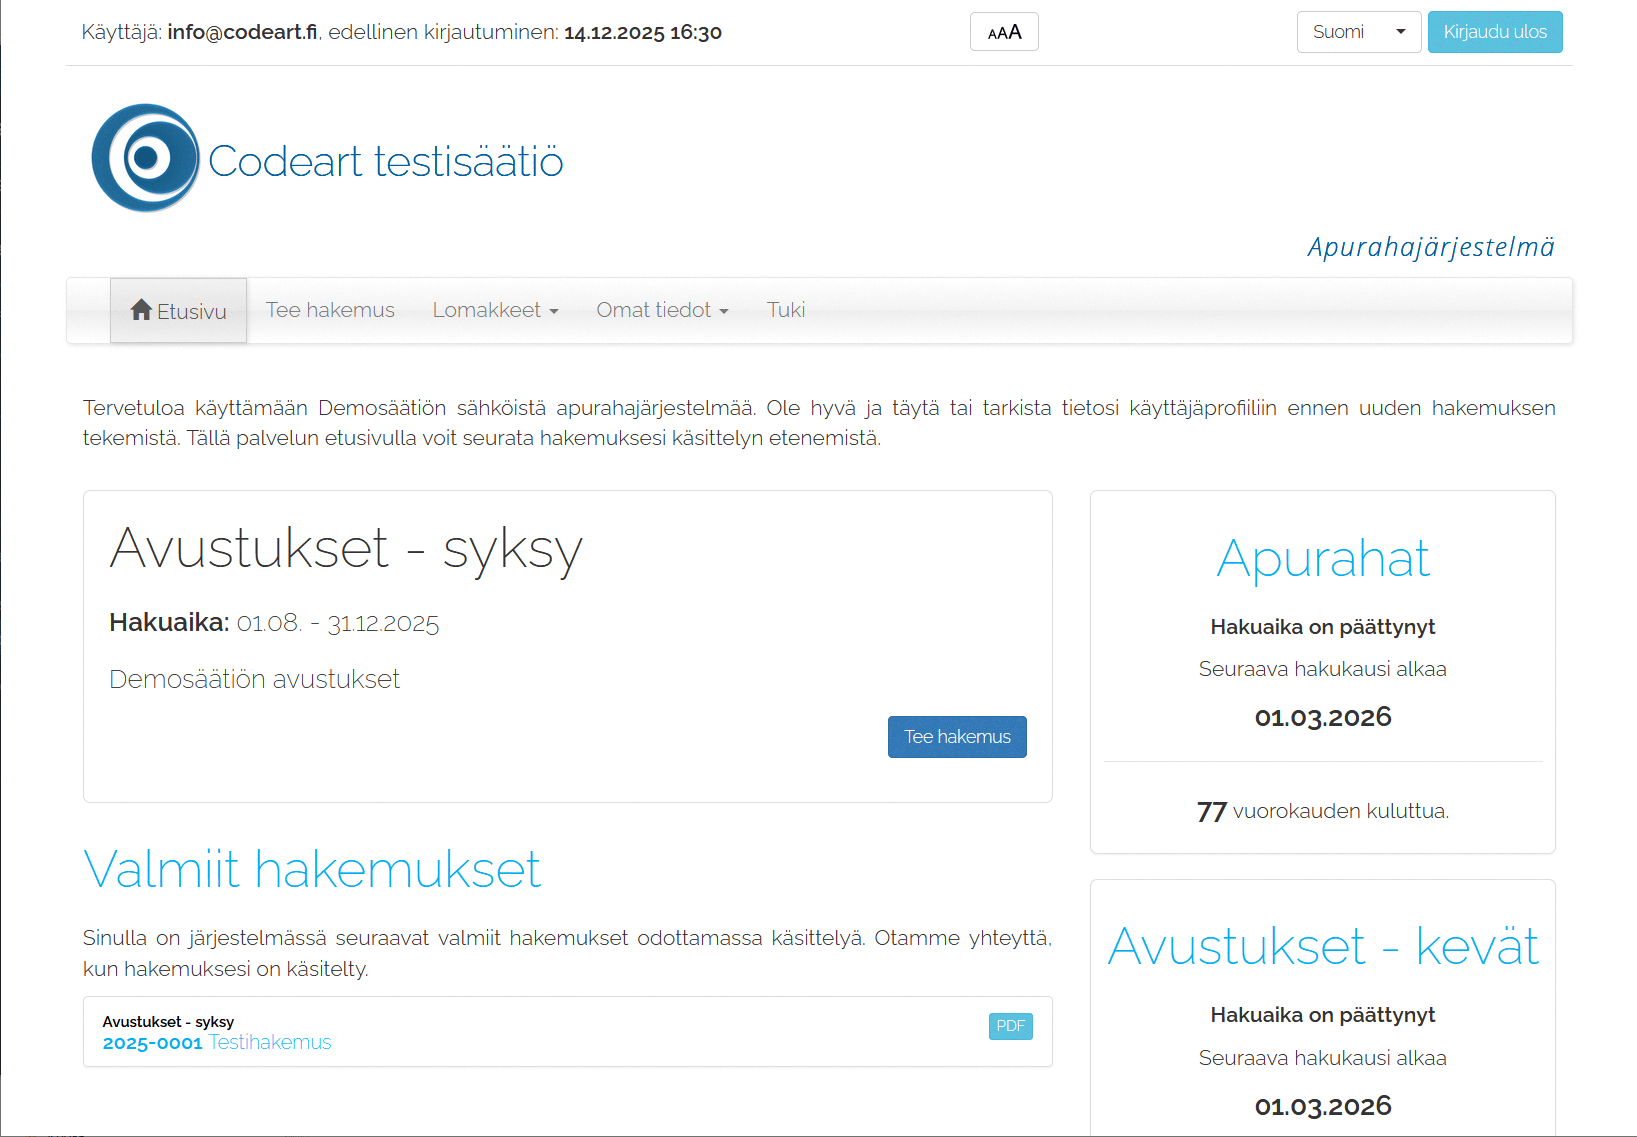Click the Avustukset - syksy heading
The width and height of the screenshot is (1637, 1137).
[346, 549]
